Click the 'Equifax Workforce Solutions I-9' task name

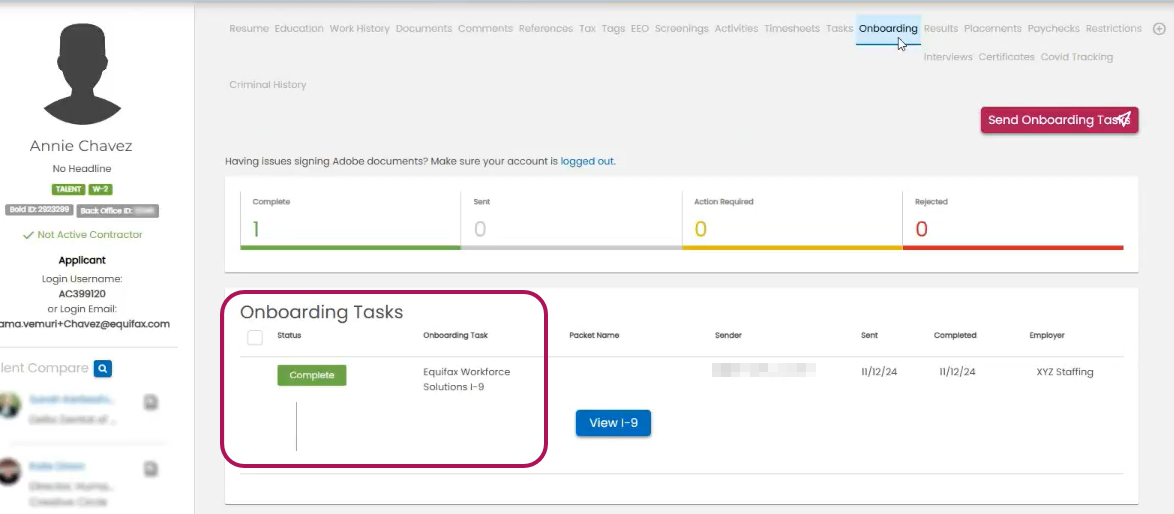[x=466, y=379]
